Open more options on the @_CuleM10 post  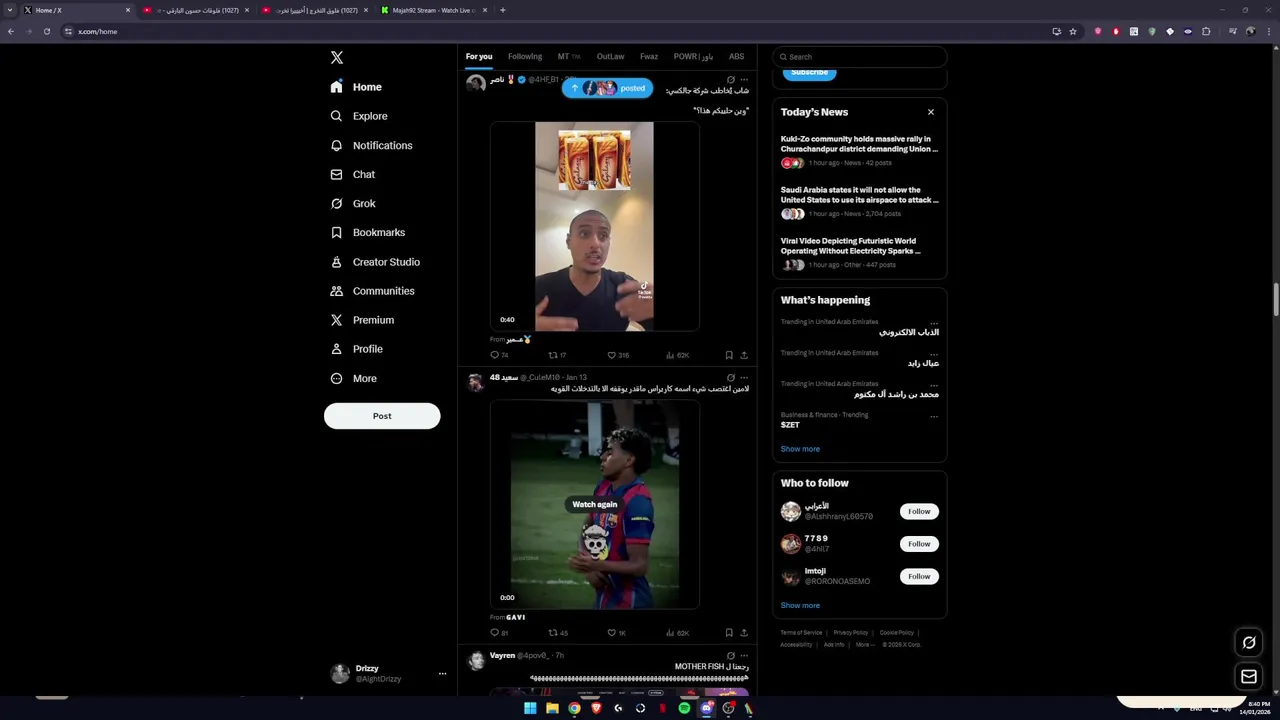tap(744, 378)
